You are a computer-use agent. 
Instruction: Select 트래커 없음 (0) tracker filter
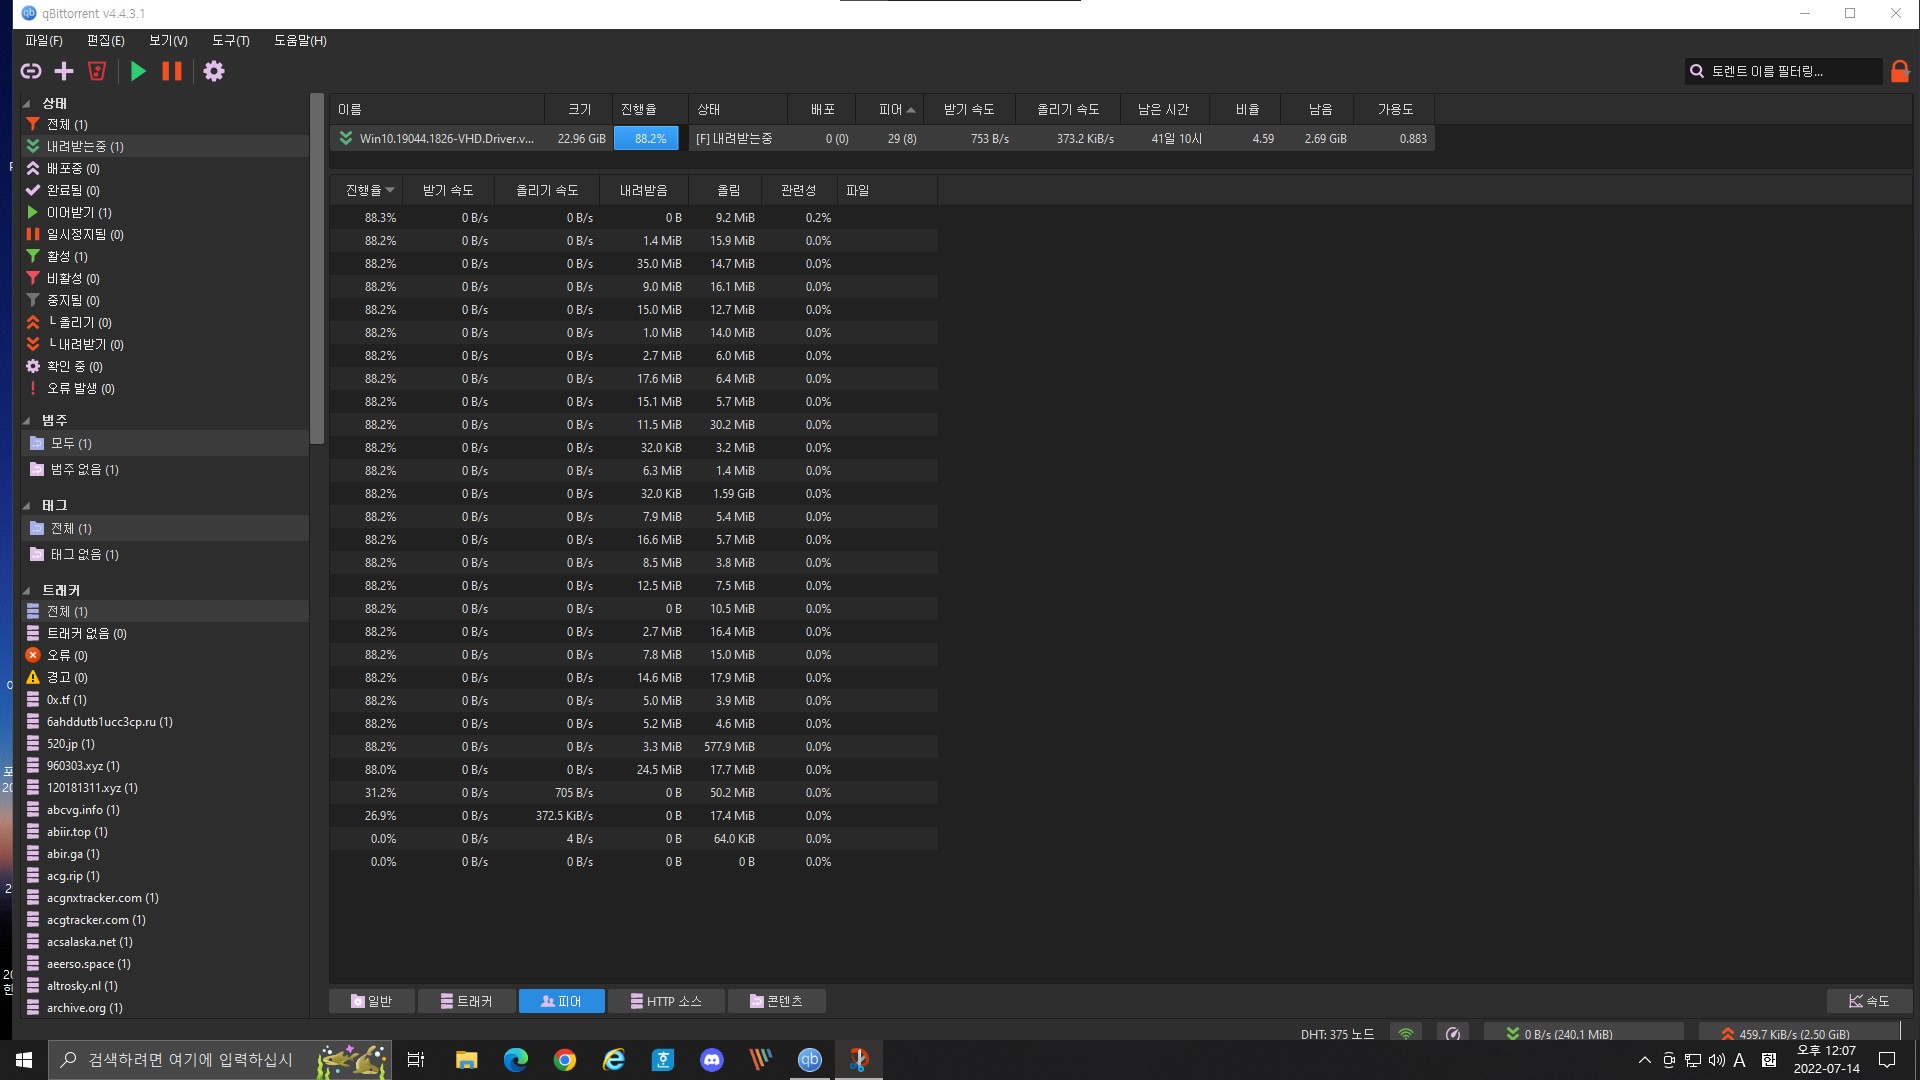pyautogui.click(x=165, y=633)
